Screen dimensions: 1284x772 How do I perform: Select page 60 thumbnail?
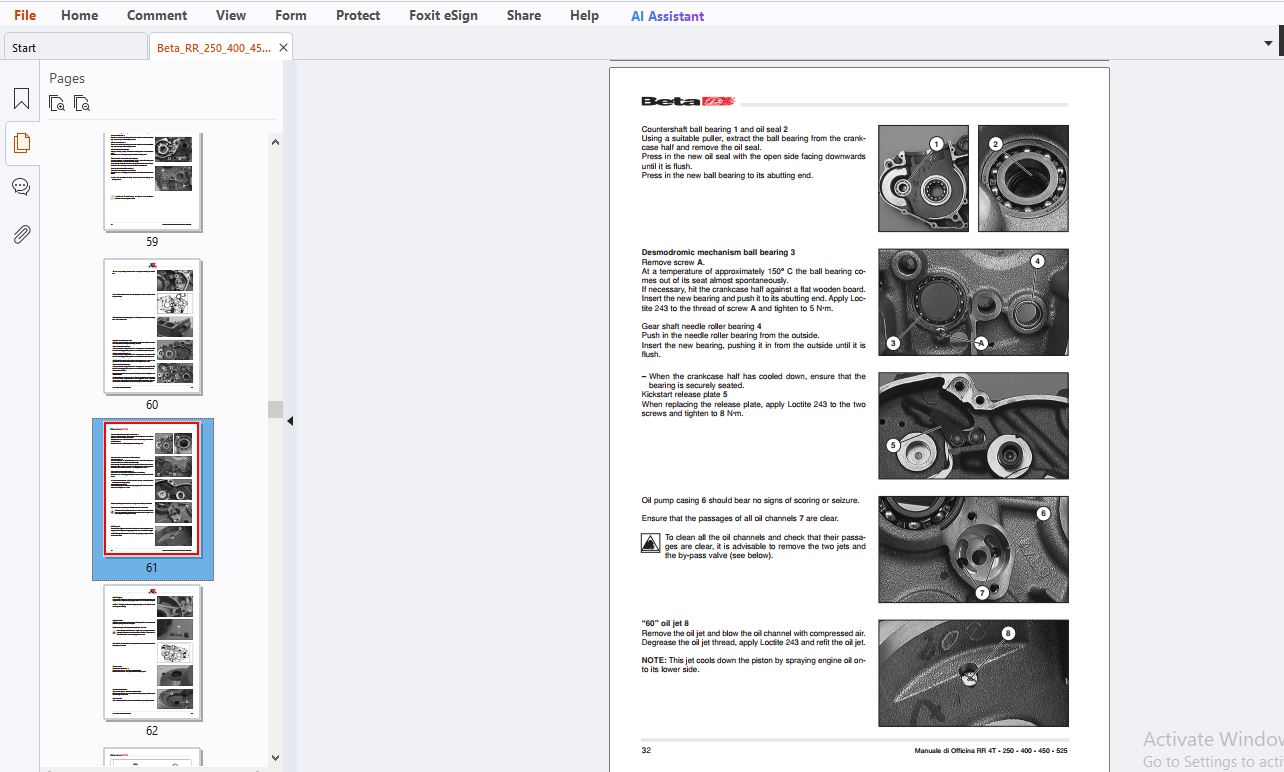152,327
